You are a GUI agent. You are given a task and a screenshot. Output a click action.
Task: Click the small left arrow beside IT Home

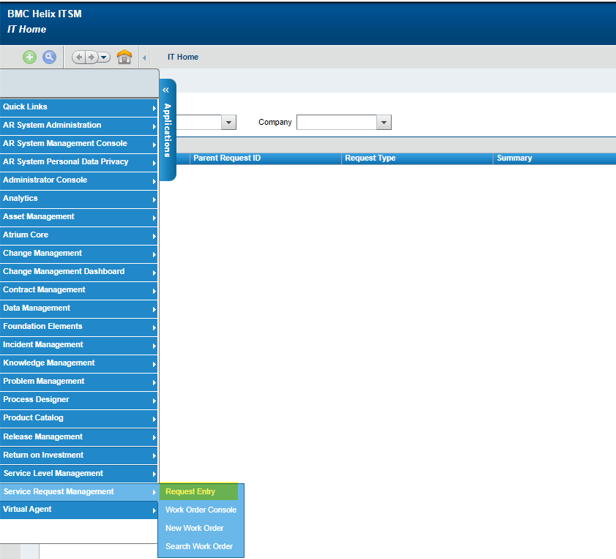pos(145,58)
